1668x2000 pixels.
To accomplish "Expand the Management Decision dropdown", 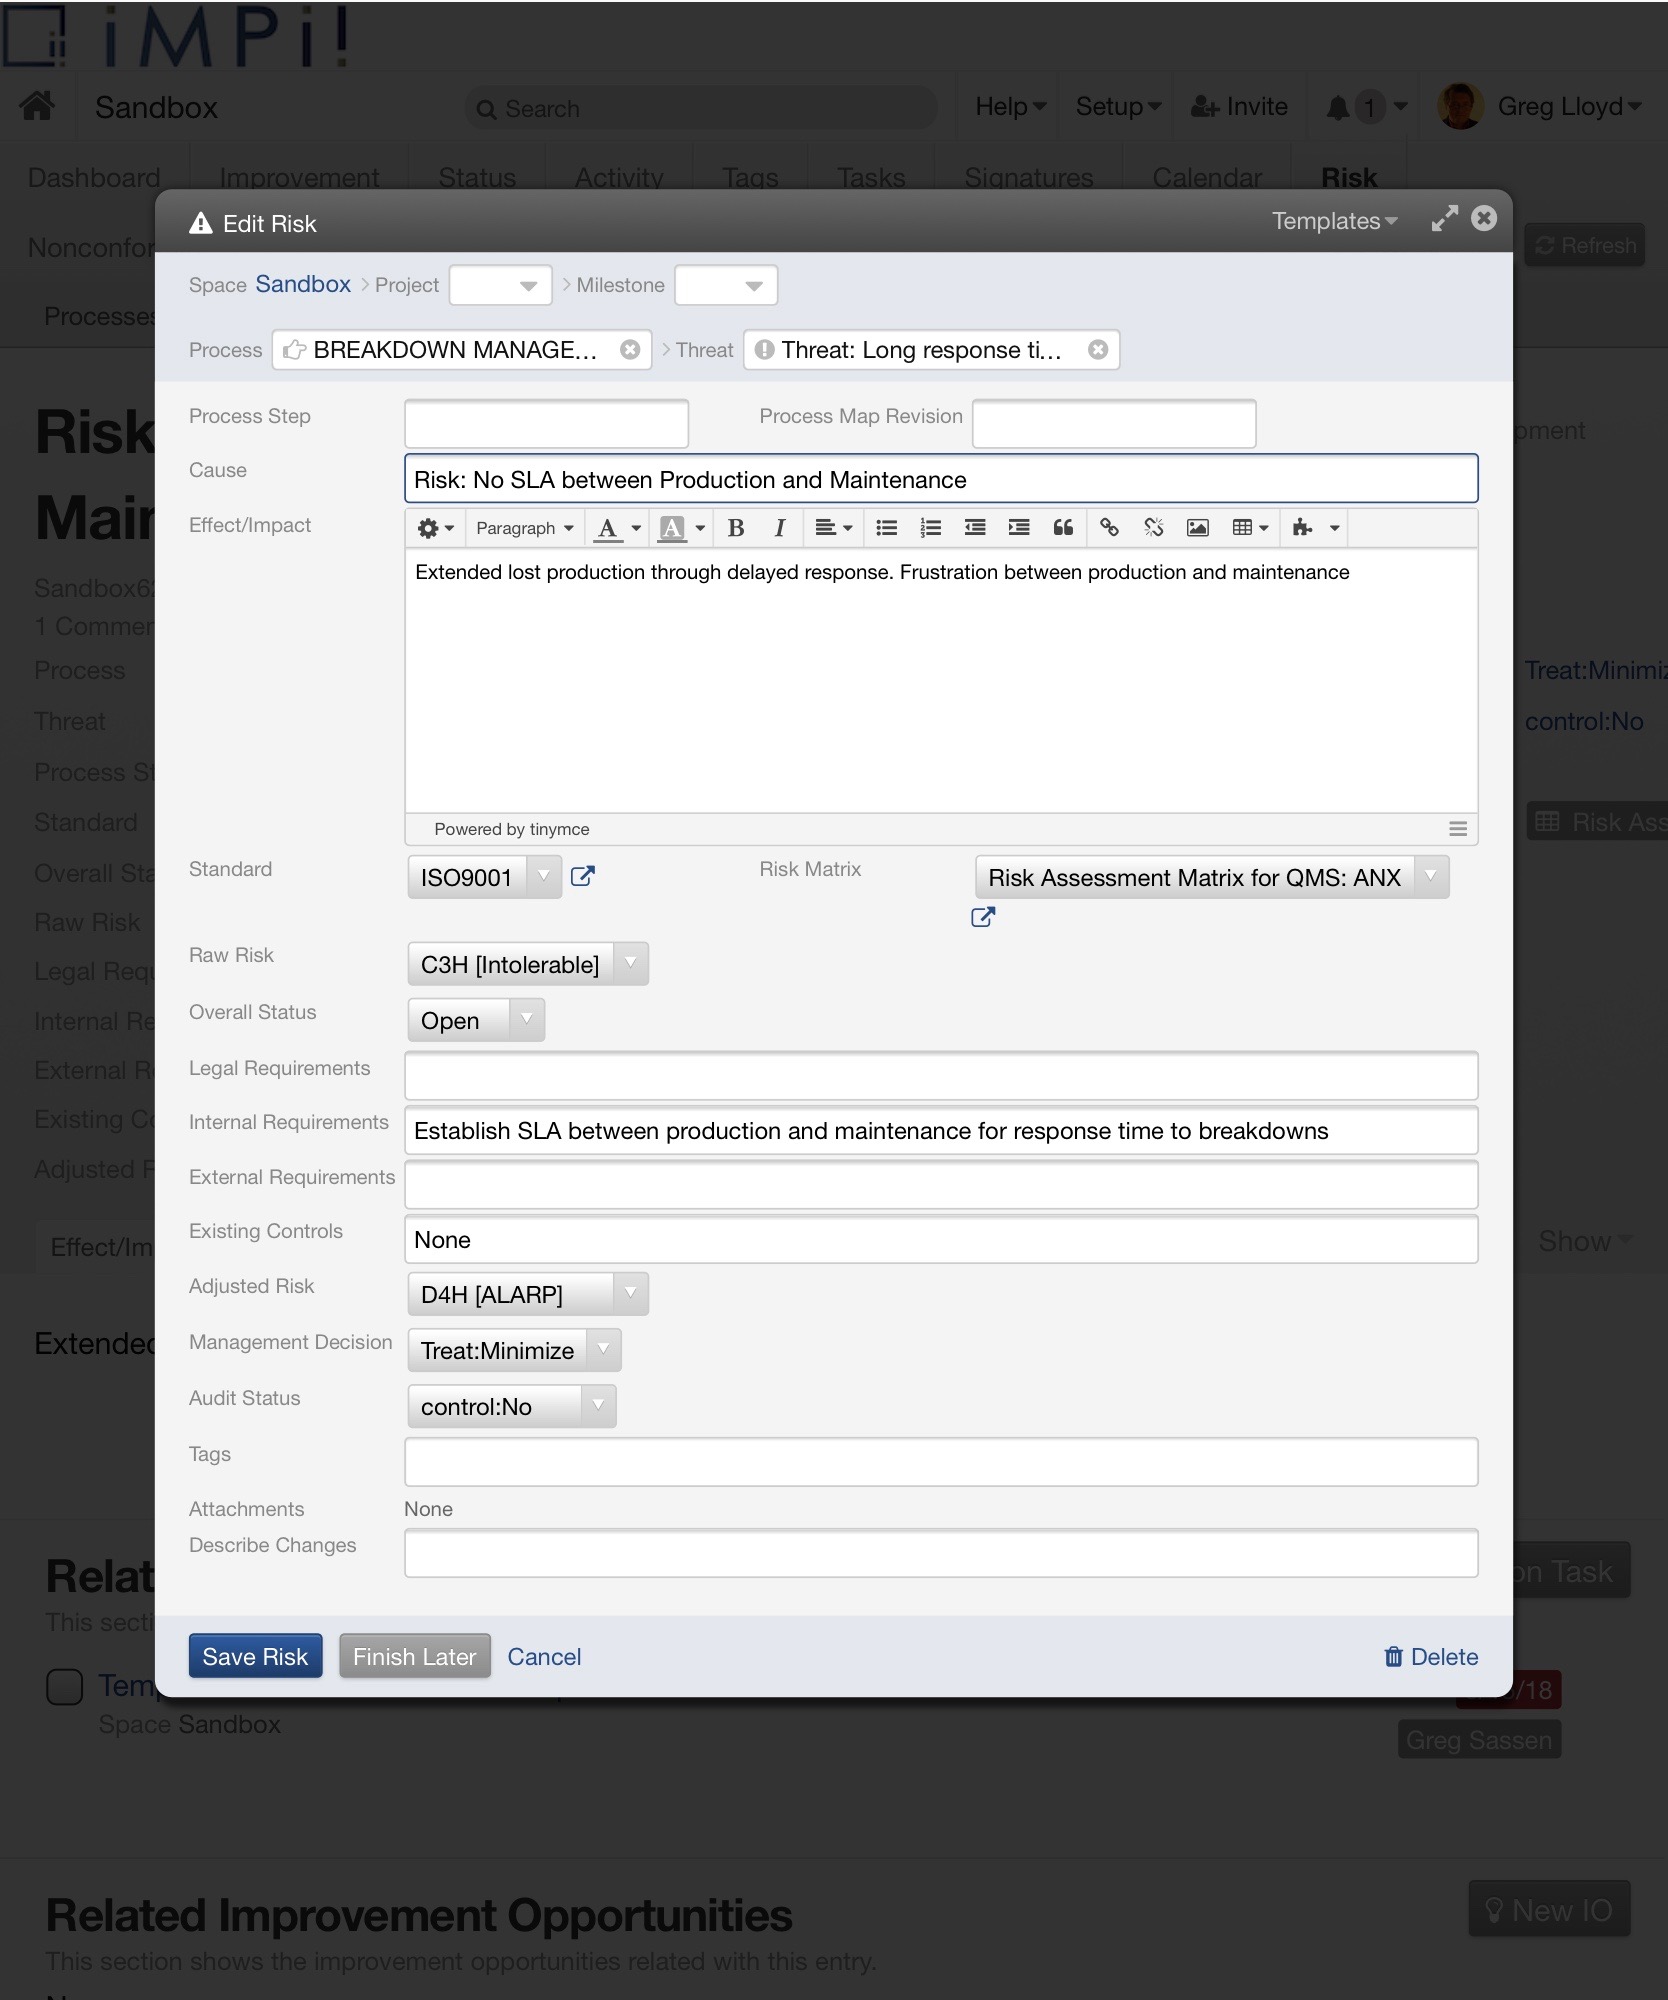I will tap(514, 1351).
